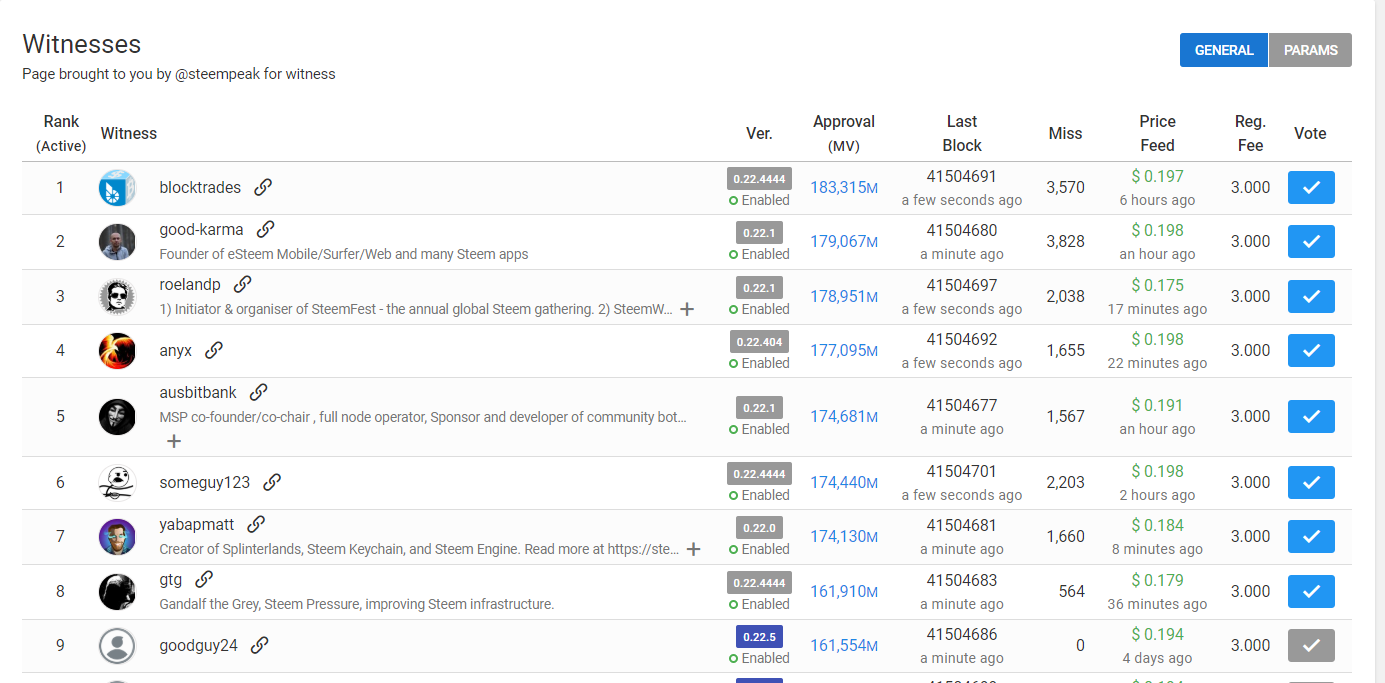Screen dimensions: 1385x683
Task: Remove vote for yabapmatt witness
Action: [1311, 537]
